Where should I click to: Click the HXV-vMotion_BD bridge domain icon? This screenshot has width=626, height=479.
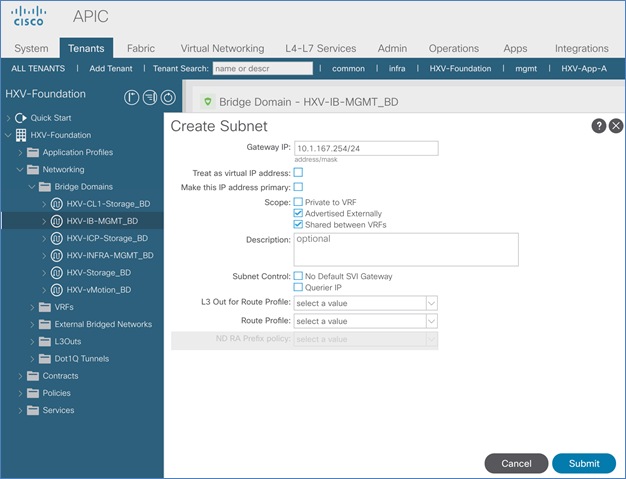pyautogui.click(x=57, y=290)
